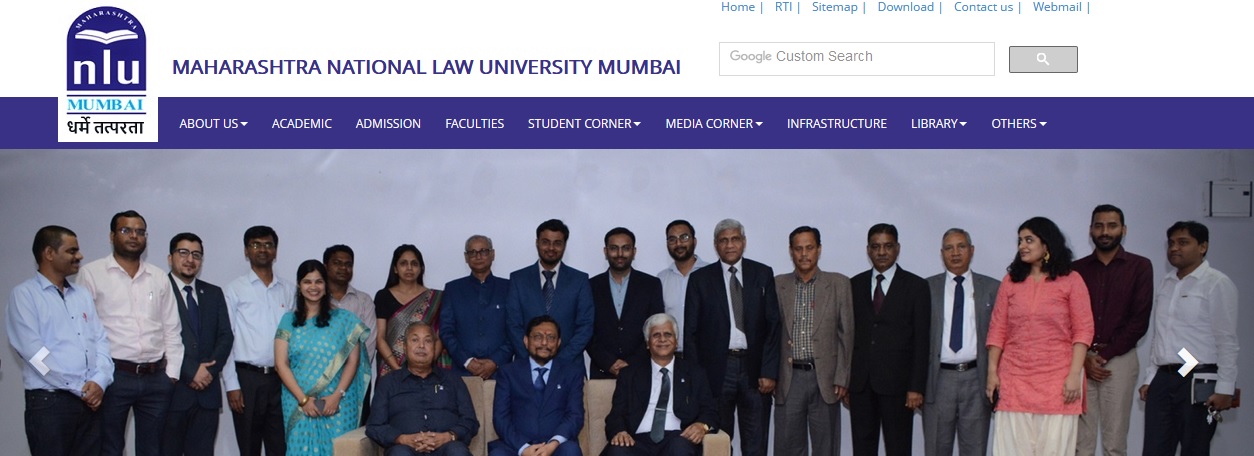Image resolution: width=1254 pixels, height=456 pixels.
Task: Open the INFRASTRUCTURE menu item
Action: tap(837, 124)
